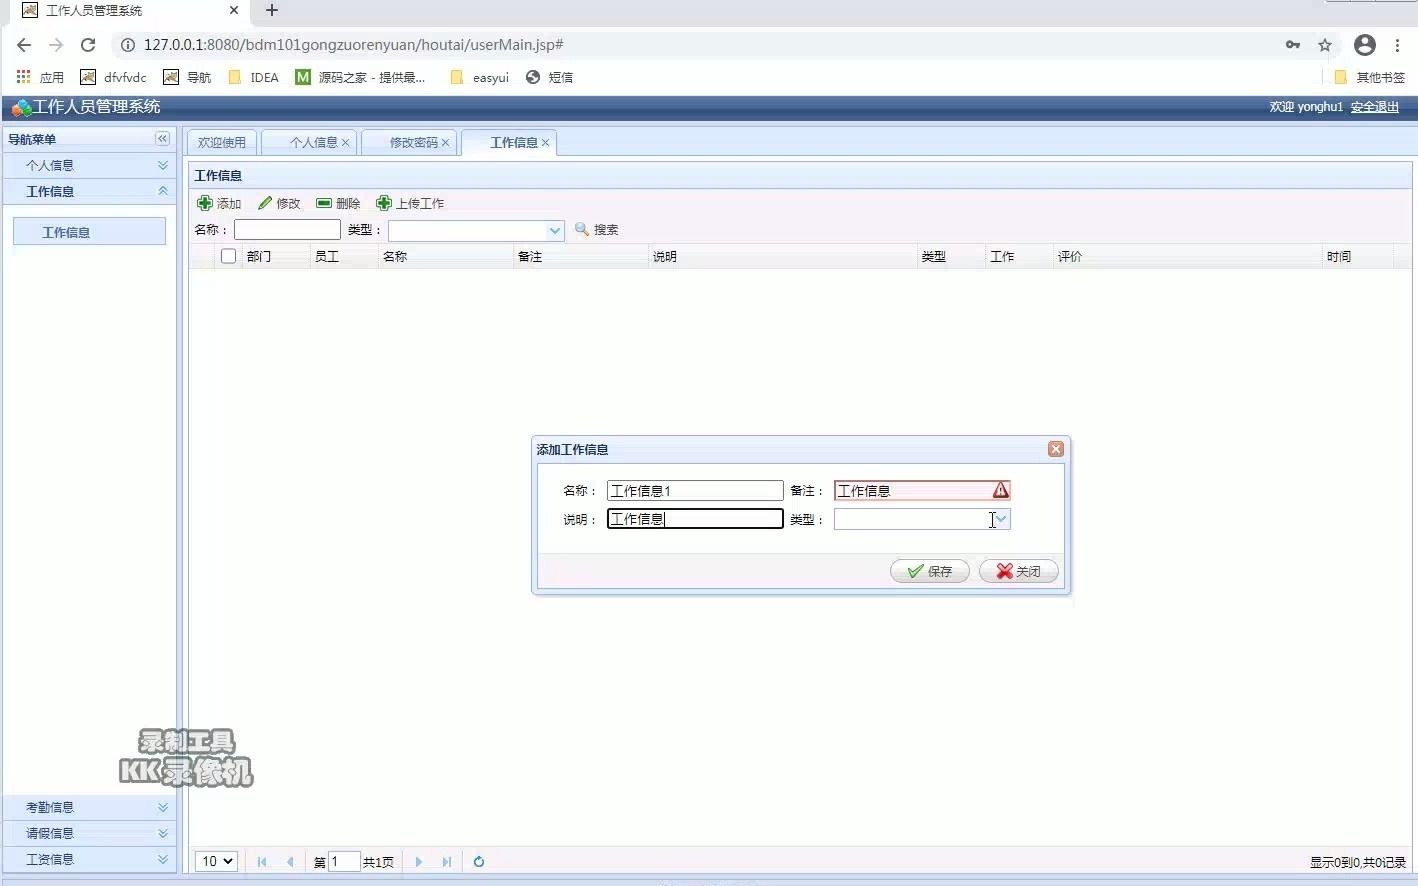Open the easyui bookmark folder
Viewport: 1418px width, 886px height.
[x=480, y=77]
